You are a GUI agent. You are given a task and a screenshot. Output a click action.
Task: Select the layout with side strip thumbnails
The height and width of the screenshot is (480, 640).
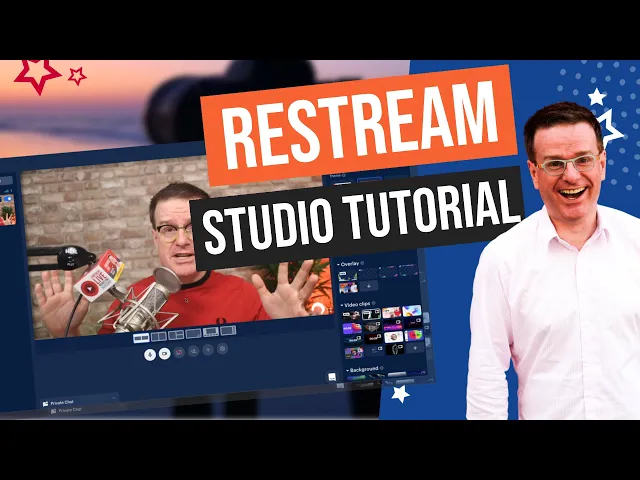click(x=228, y=330)
